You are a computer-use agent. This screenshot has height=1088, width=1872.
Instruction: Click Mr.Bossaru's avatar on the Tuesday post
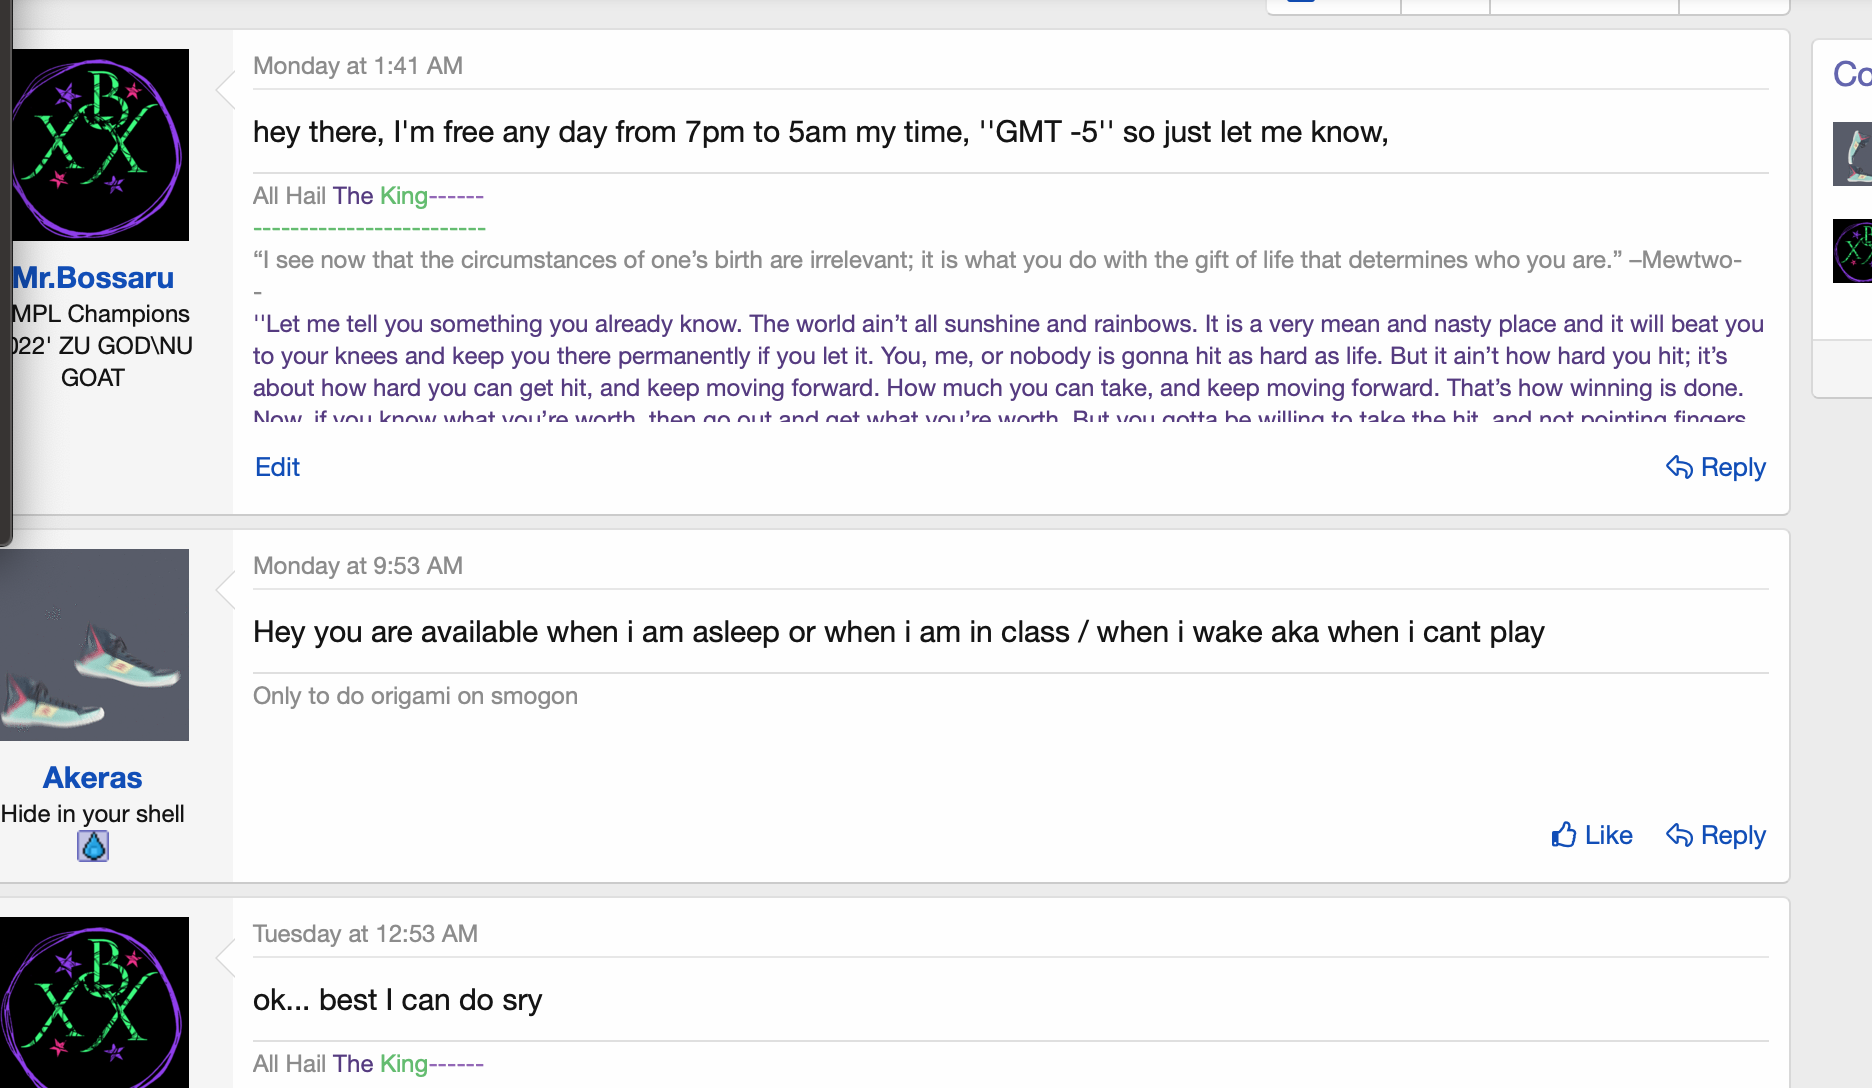click(94, 1002)
